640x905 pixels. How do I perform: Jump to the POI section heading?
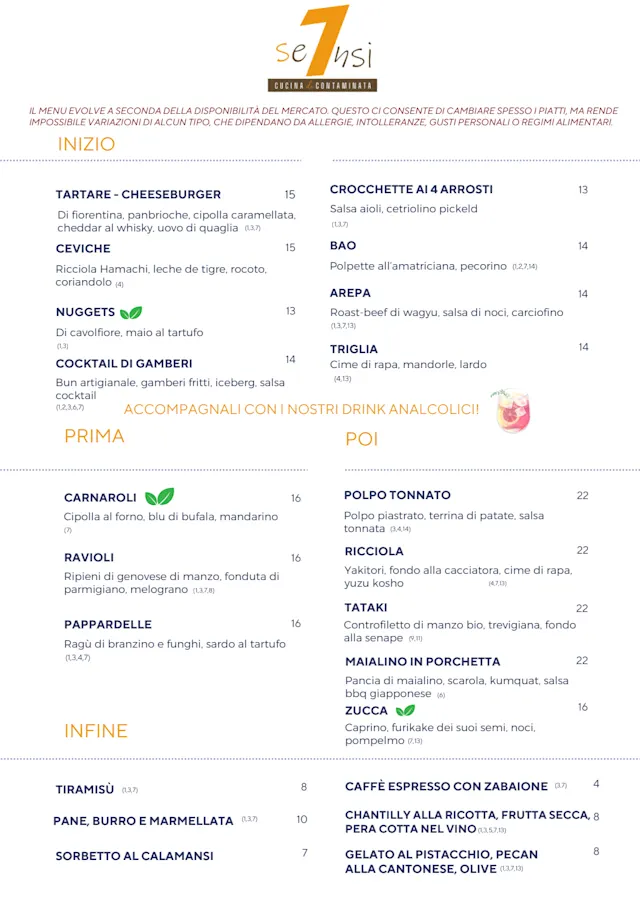[x=361, y=439]
